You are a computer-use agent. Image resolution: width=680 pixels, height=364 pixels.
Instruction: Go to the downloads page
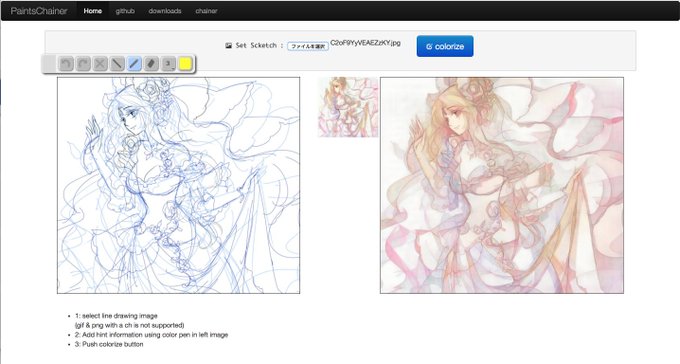coord(165,11)
